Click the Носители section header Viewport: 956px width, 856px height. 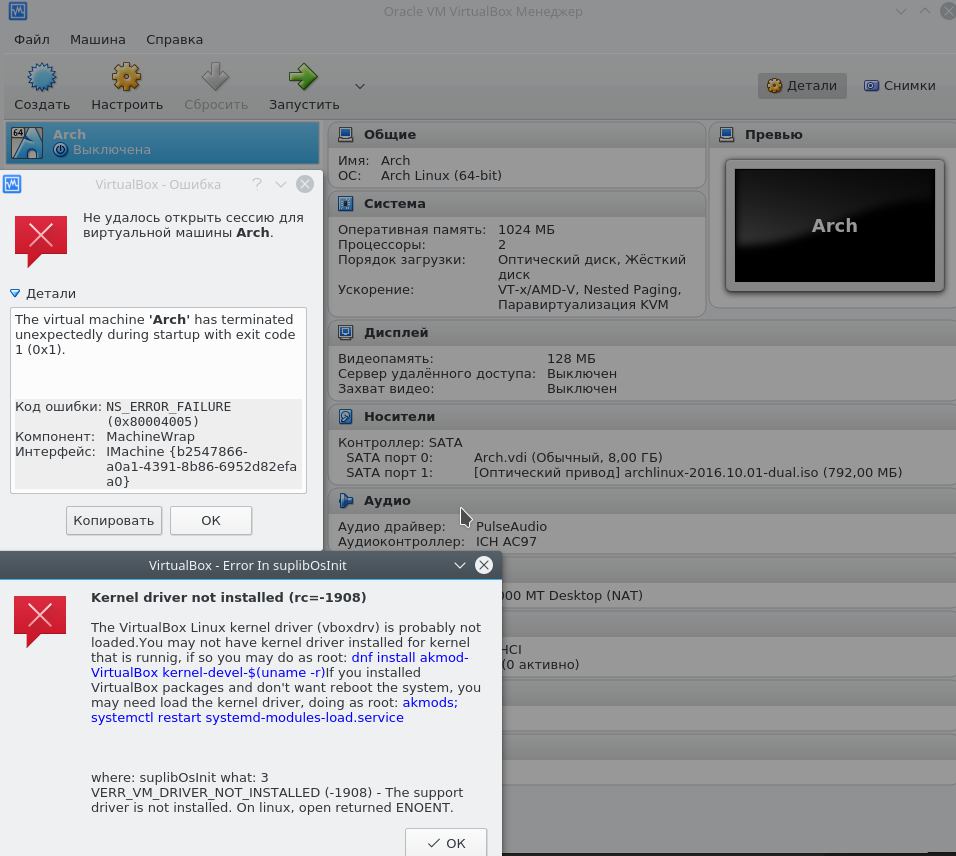pos(643,416)
